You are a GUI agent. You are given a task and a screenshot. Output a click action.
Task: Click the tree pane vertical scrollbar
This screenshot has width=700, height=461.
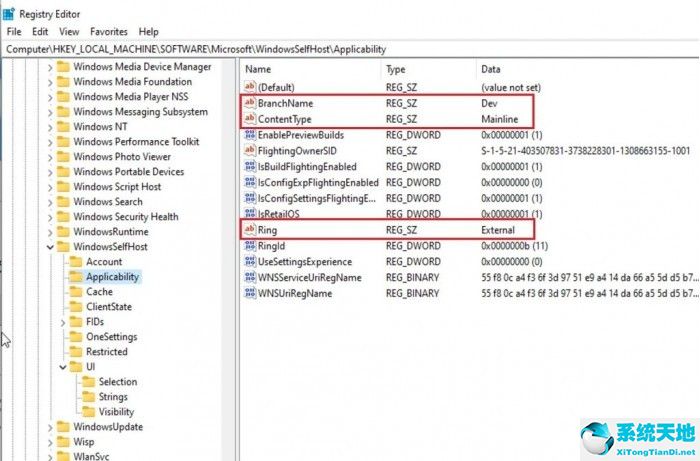(x=229, y=260)
